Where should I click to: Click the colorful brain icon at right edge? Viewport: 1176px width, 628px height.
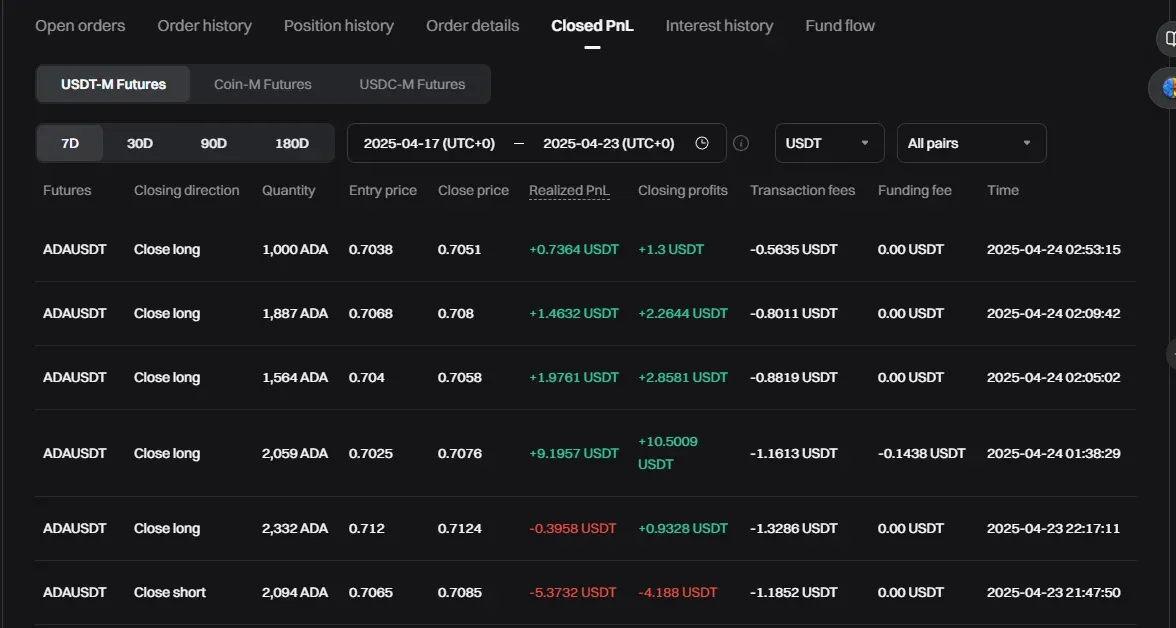tap(1168, 88)
